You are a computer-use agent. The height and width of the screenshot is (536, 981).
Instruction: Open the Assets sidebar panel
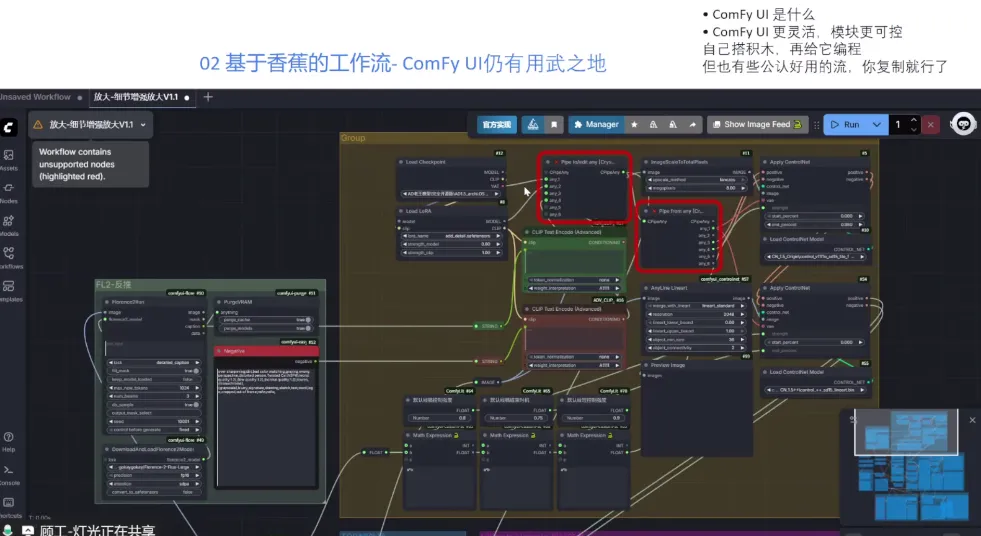click(9, 159)
